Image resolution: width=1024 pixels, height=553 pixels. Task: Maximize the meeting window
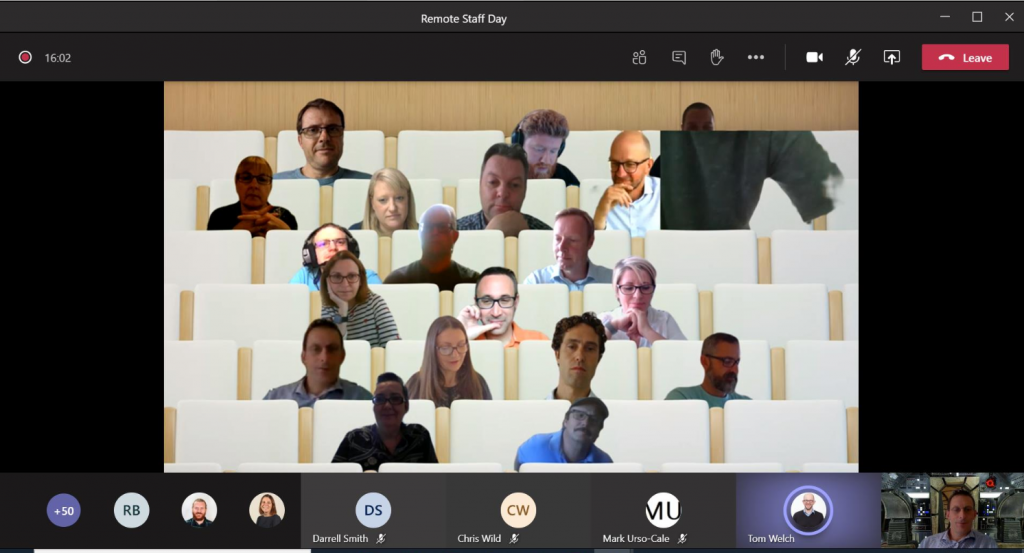click(977, 17)
